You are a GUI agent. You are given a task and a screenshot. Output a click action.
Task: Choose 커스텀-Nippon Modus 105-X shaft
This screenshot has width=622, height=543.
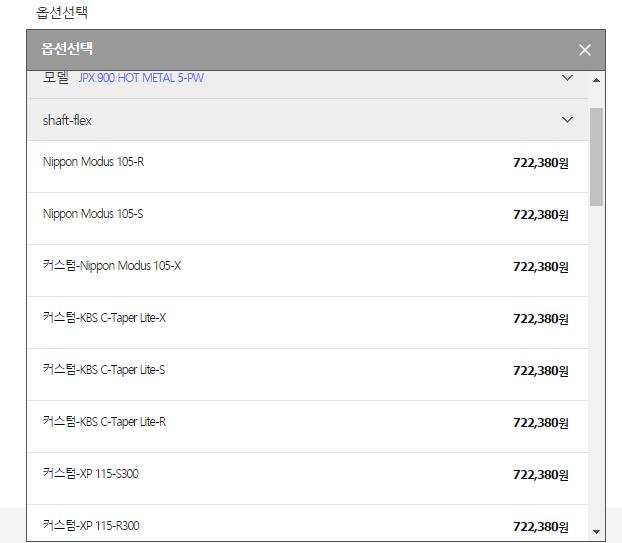coord(112,266)
